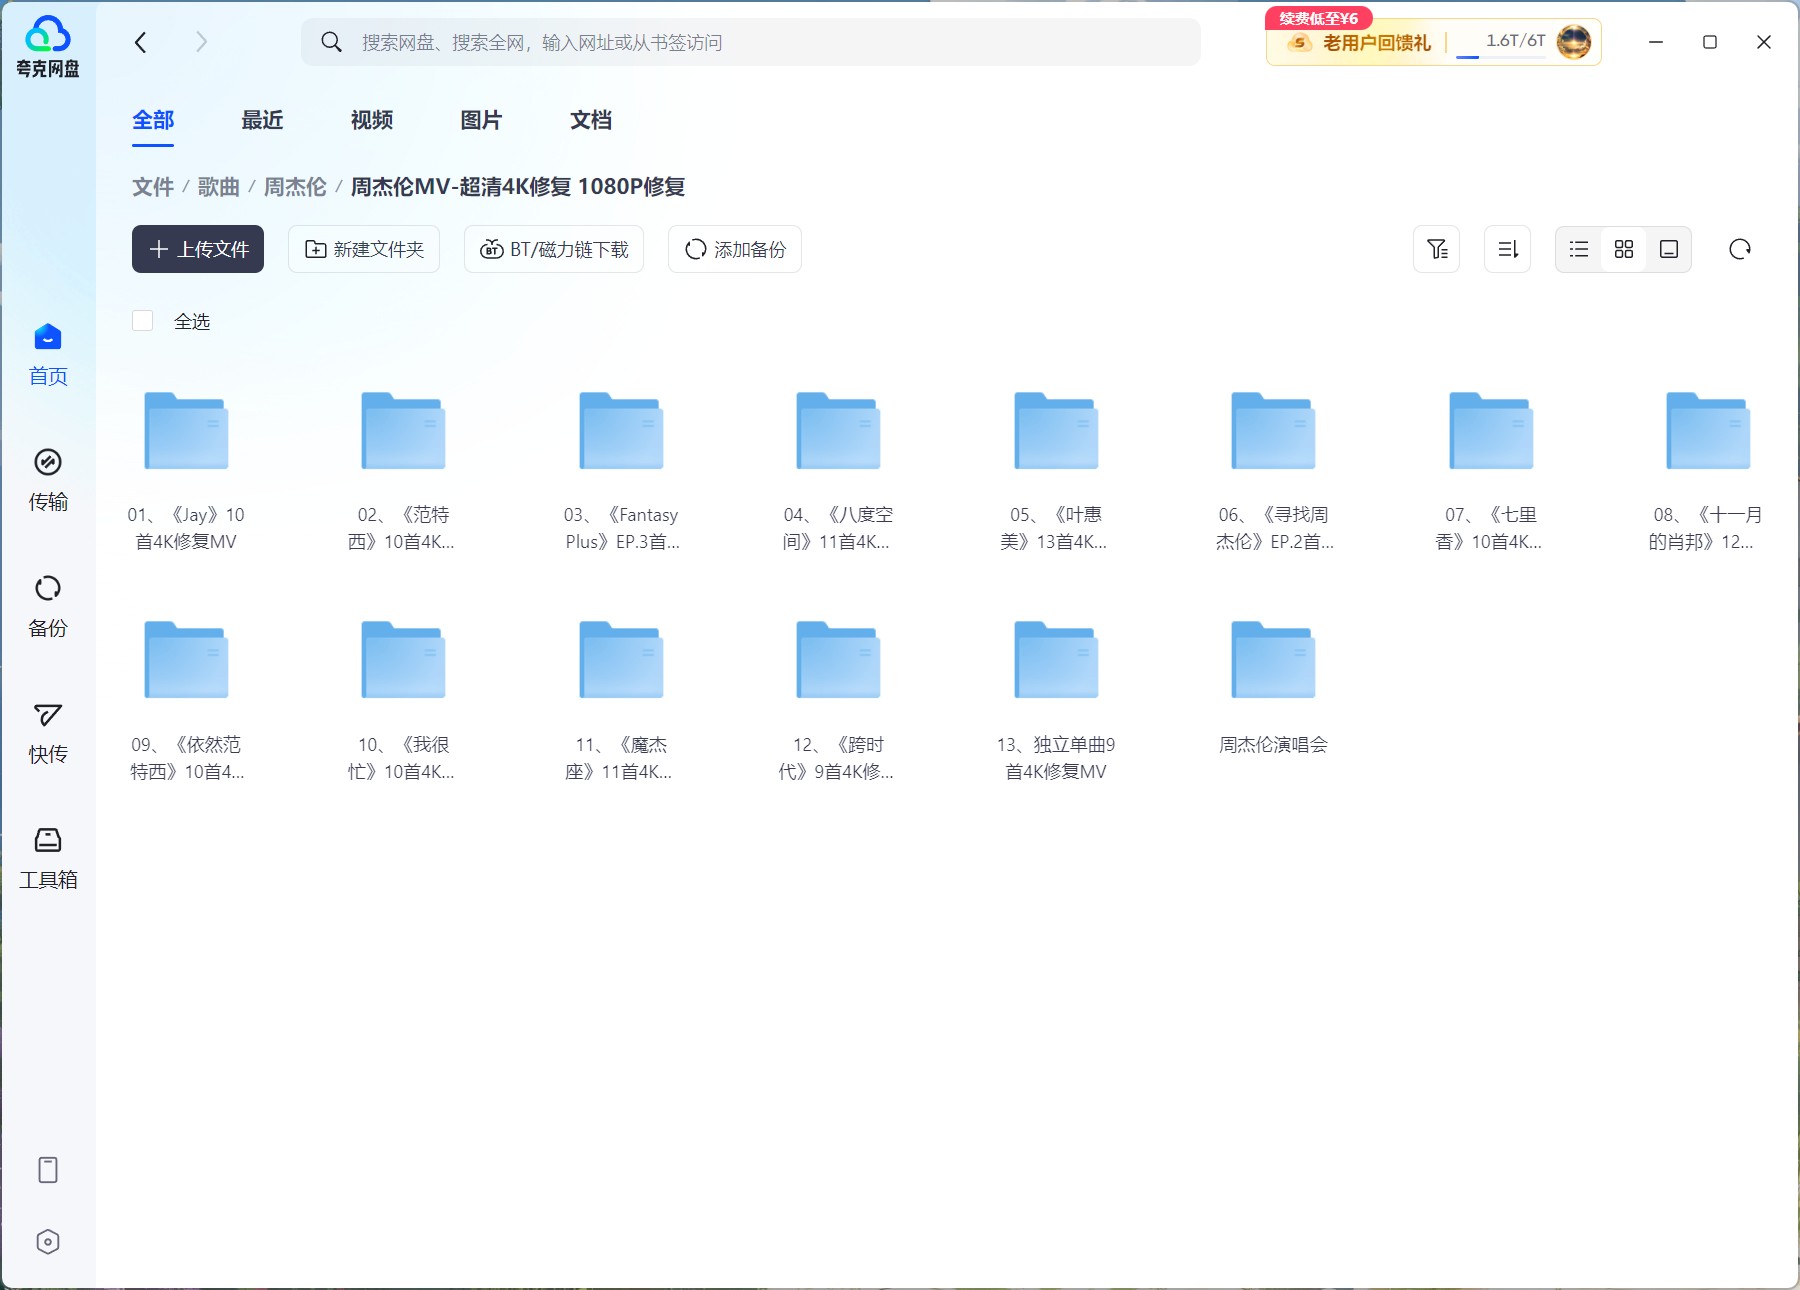
Task: Open the sort order icon button
Action: coord(1508,249)
